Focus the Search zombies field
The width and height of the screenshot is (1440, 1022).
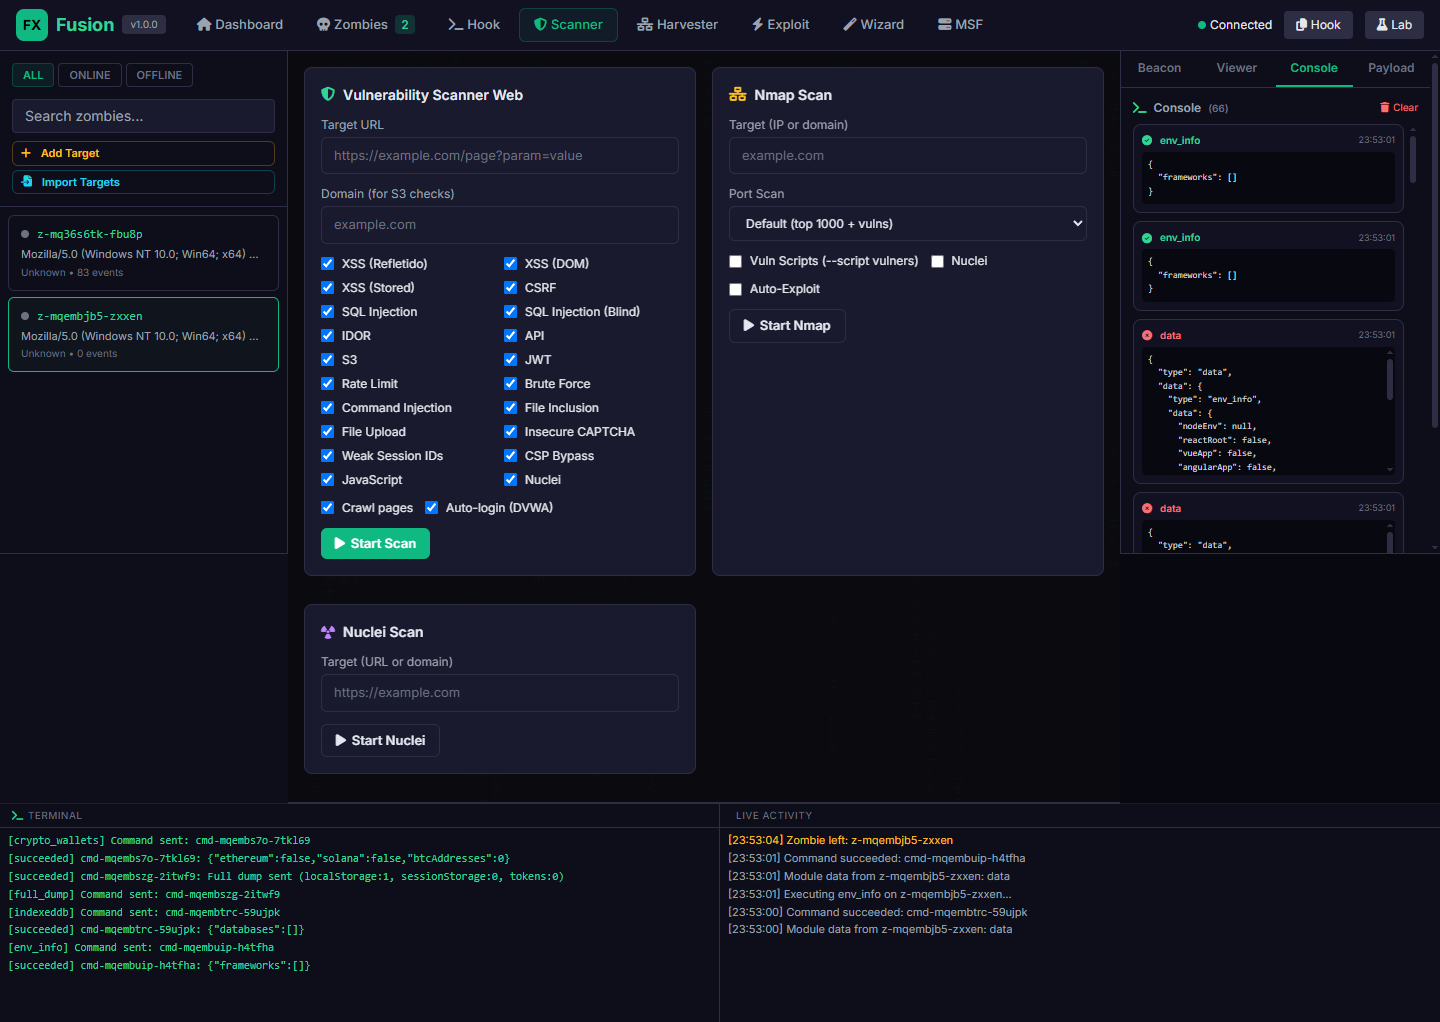[143, 116]
